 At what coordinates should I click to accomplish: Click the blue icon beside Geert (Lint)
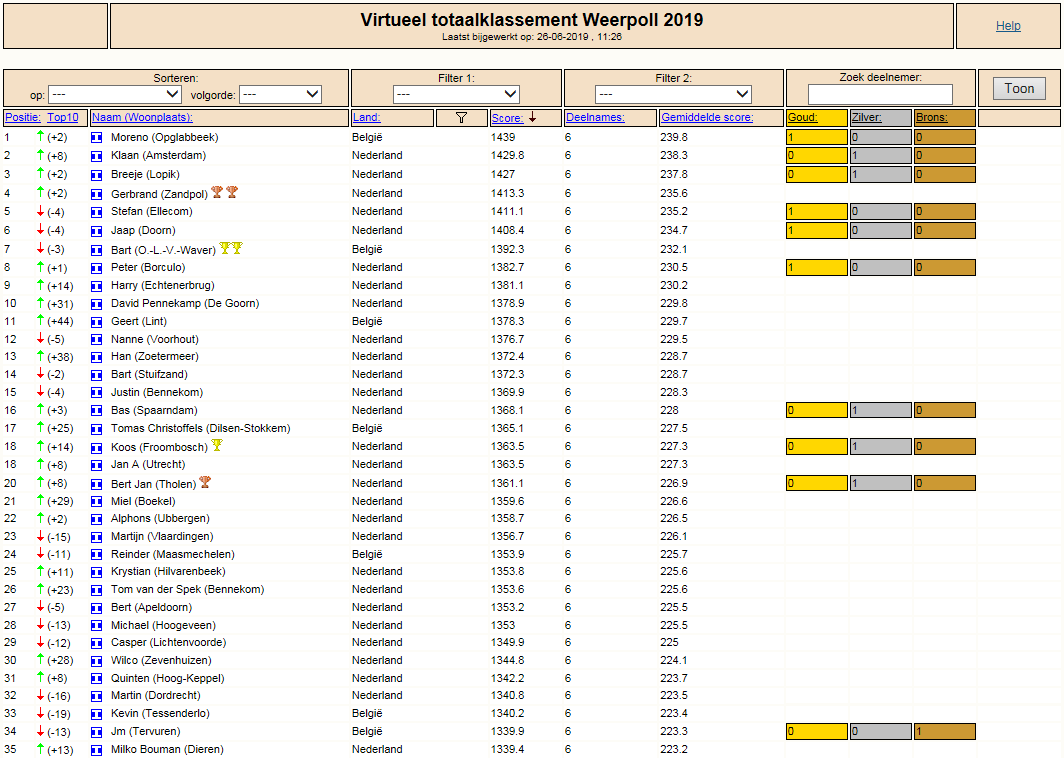(96, 322)
